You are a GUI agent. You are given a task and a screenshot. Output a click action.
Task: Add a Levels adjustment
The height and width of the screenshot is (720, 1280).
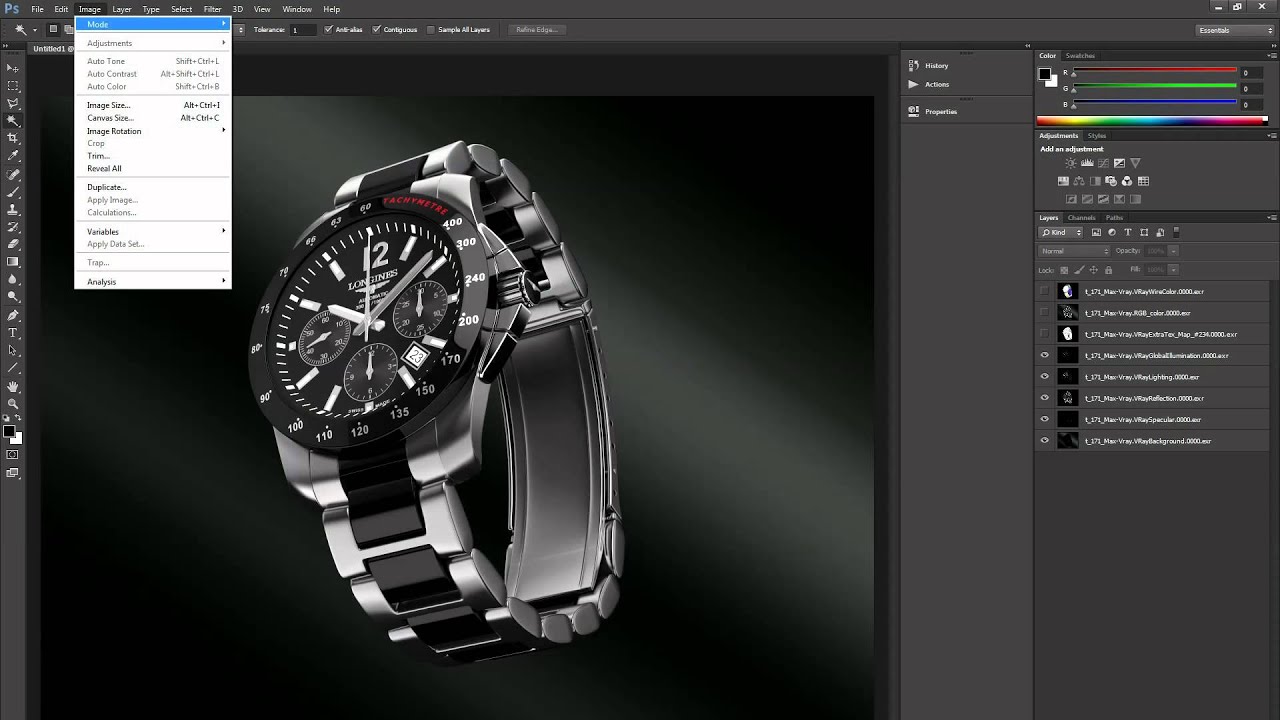1087,163
